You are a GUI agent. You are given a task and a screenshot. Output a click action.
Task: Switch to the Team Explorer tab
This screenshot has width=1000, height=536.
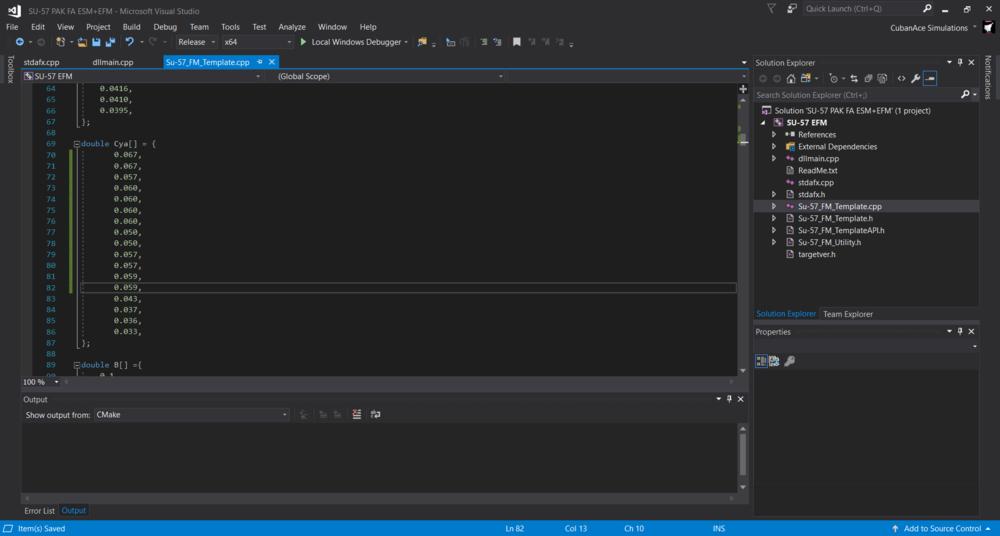point(848,314)
